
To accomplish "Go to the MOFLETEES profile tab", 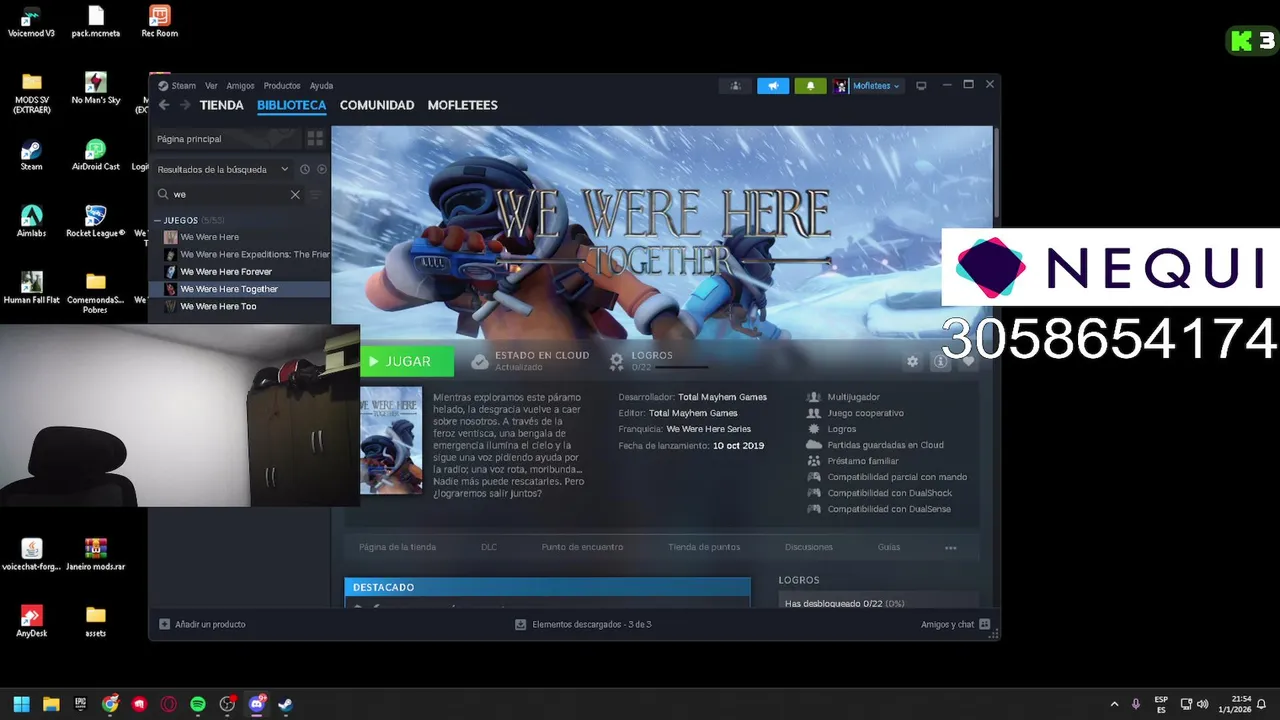I will (x=462, y=105).
